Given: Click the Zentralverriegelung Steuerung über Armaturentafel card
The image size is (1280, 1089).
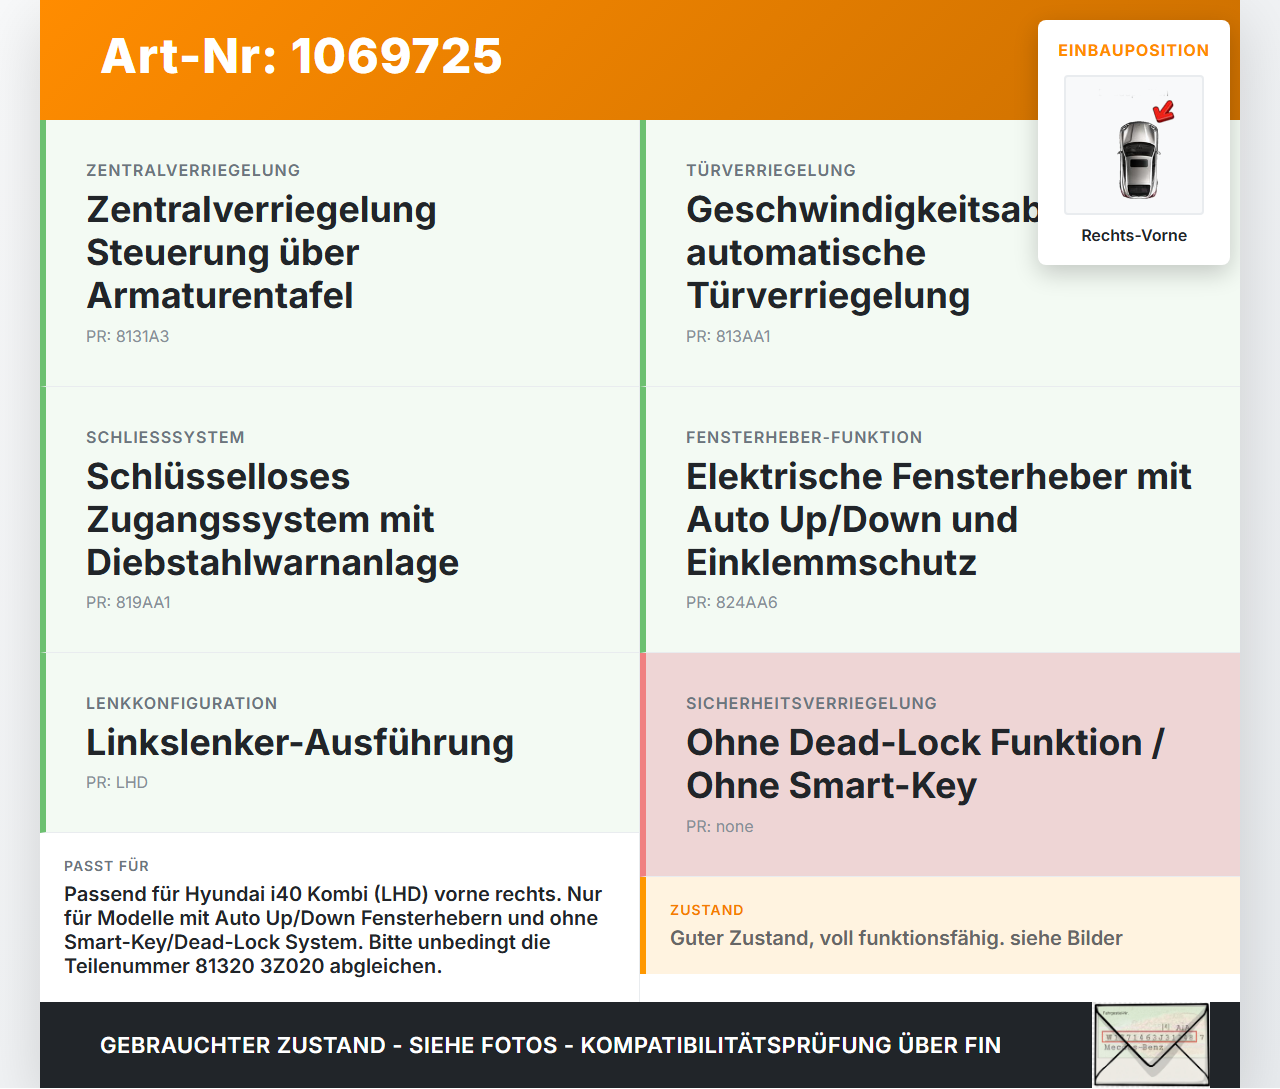Looking at the screenshot, I should pyautogui.click(x=340, y=253).
